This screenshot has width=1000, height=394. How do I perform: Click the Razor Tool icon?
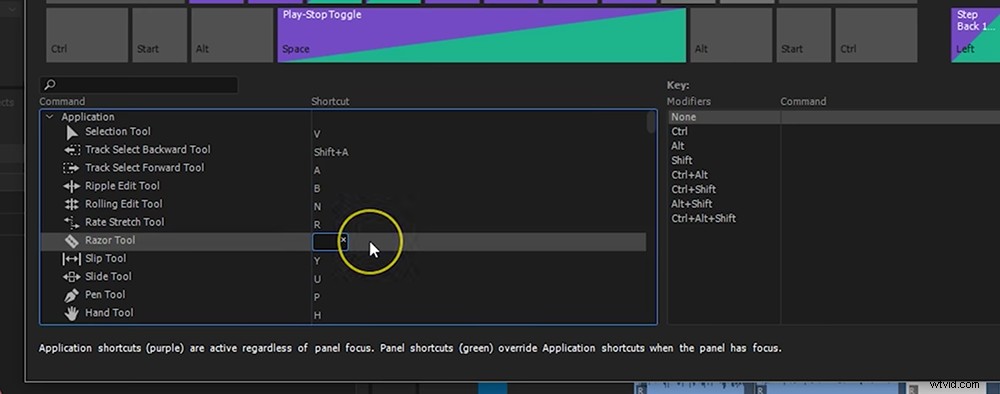coord(71,241)
